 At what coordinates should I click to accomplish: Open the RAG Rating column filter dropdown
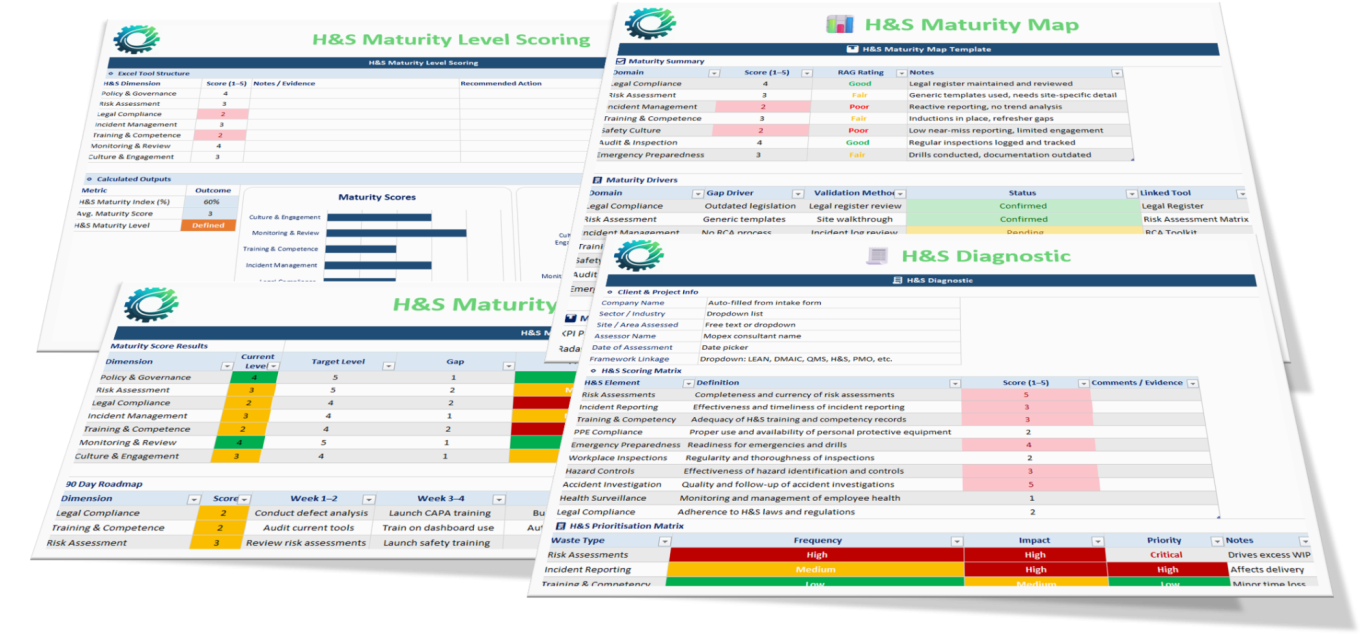[x=900, y=73]
